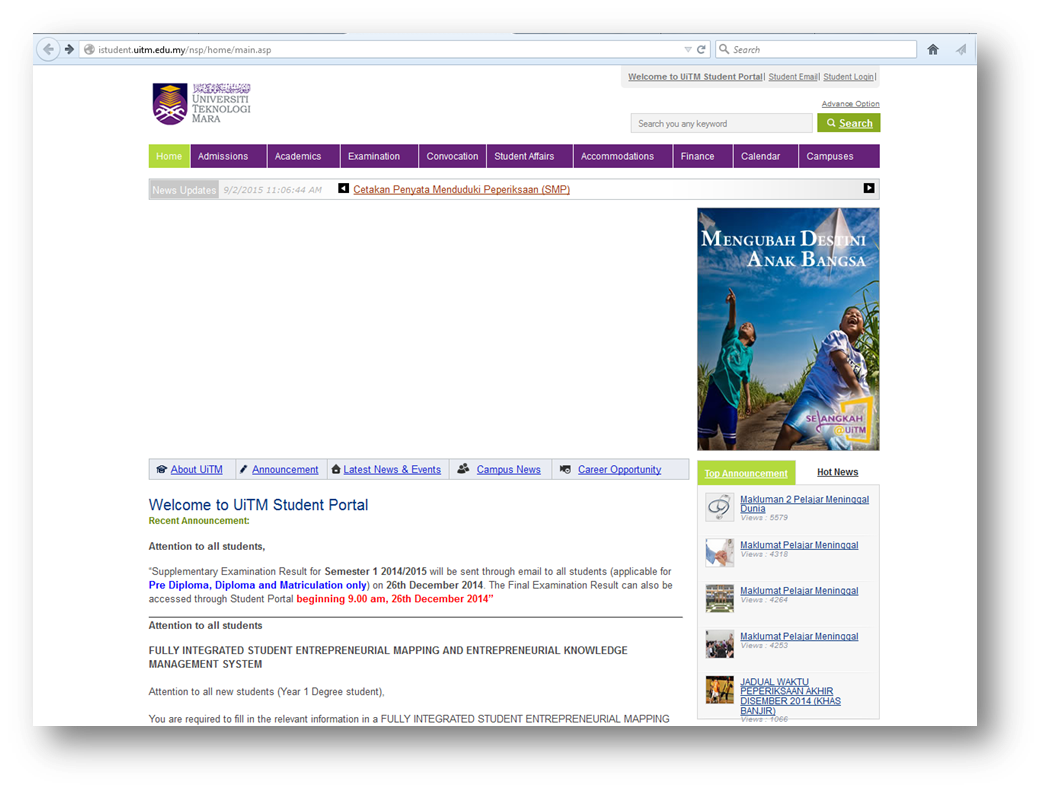1042x791 pixels.
Task: Click the stethoscope thumbnail with 5579 views
Action: 720,508
